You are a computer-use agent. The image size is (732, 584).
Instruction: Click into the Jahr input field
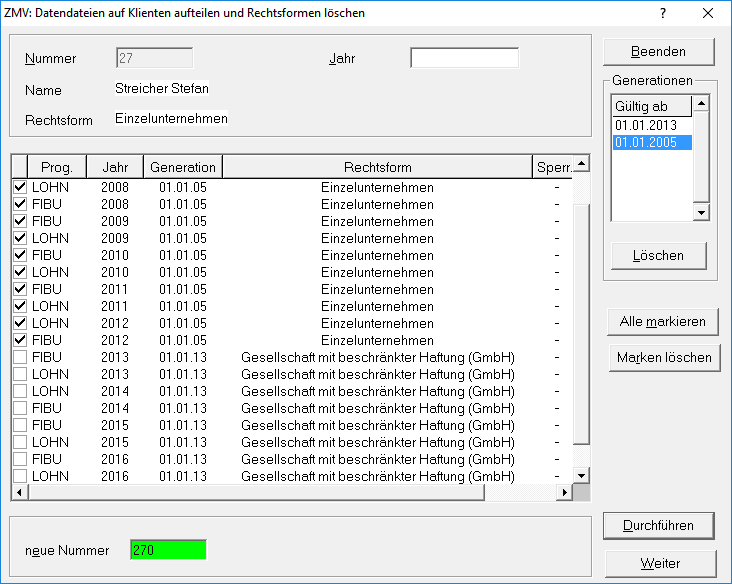[x=464, y=58]
